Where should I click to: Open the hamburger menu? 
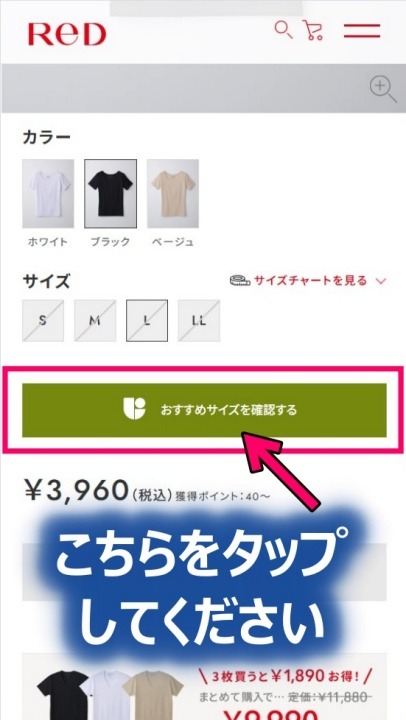pos(362,31)
